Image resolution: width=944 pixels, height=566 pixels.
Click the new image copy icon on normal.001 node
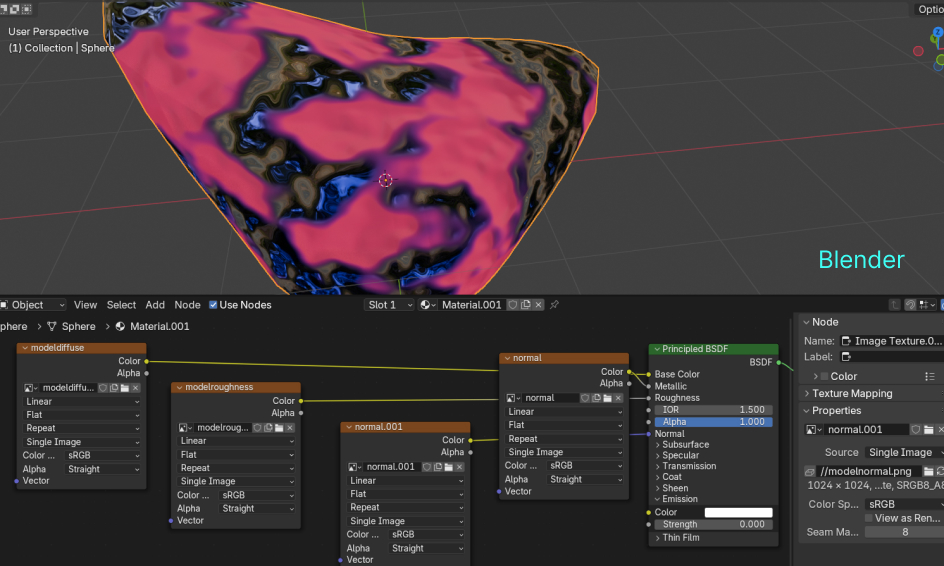(x=439, y=467)
